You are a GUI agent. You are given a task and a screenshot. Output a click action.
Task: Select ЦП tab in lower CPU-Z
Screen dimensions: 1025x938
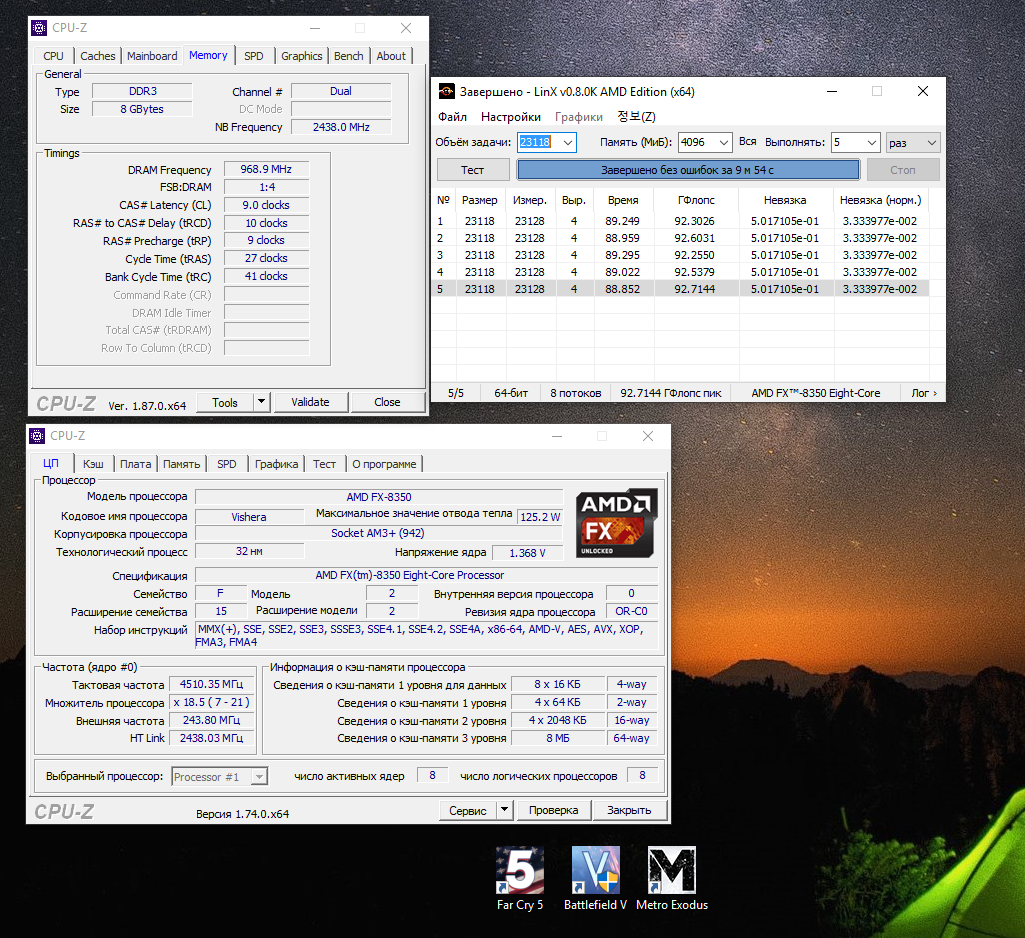coord(51,463)
